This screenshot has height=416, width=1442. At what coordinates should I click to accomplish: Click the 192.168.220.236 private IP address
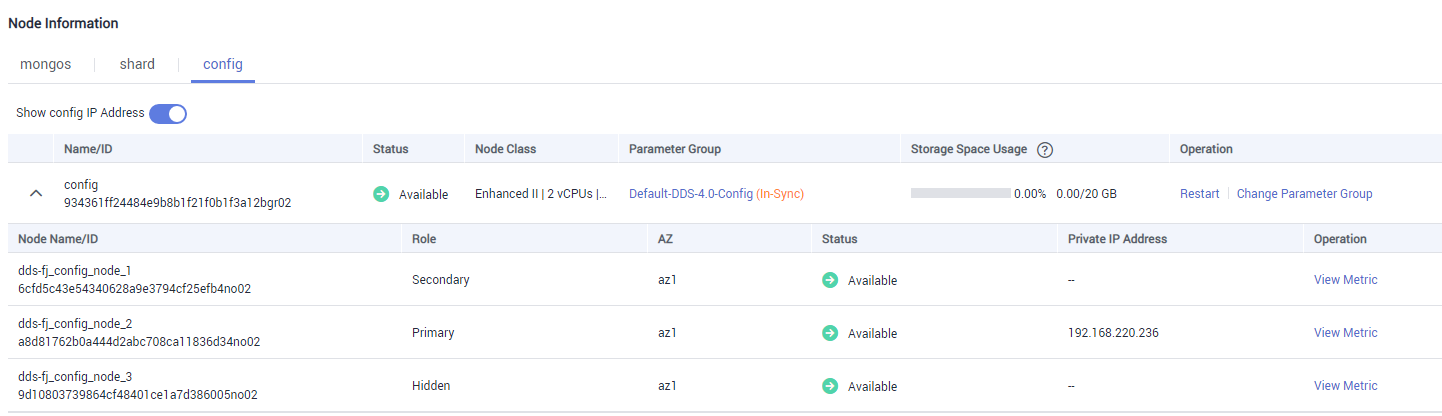coord(1113,333)
